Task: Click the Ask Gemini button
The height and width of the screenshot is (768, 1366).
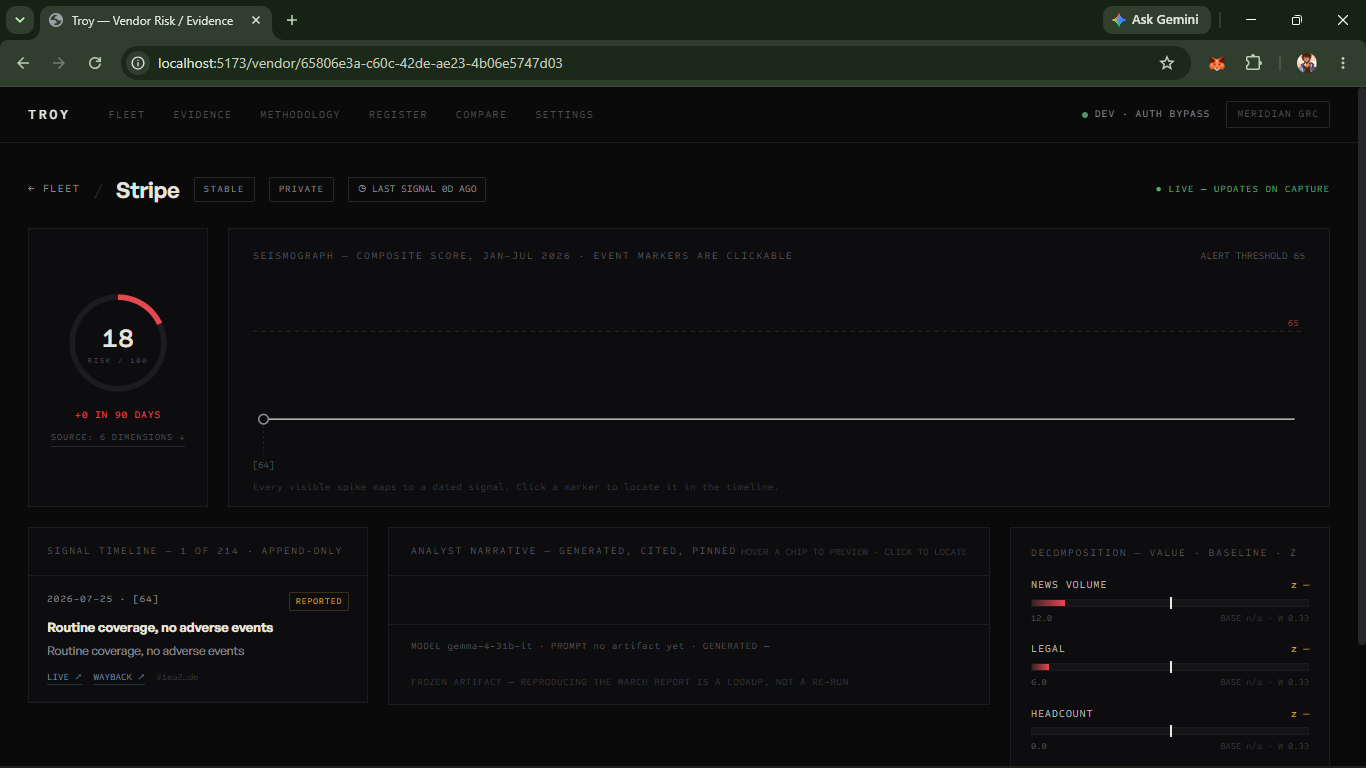Action: coord(1156,20)
